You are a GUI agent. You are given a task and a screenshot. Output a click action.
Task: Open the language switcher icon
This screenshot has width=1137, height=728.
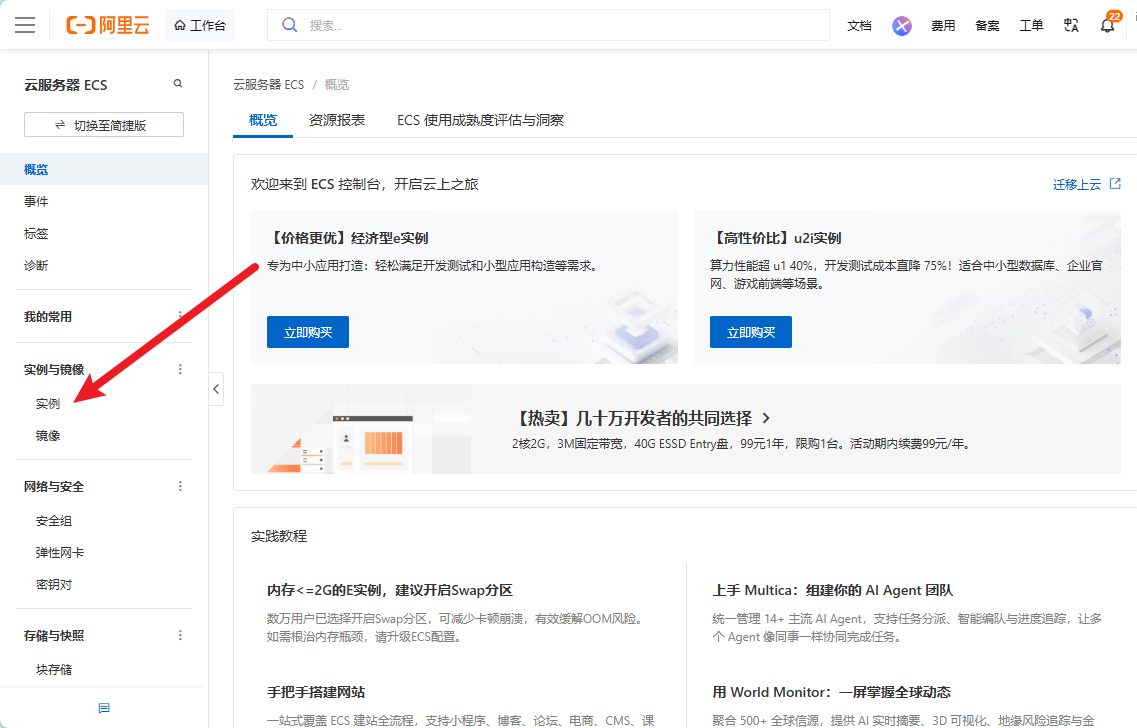[x=1071, y=25]
